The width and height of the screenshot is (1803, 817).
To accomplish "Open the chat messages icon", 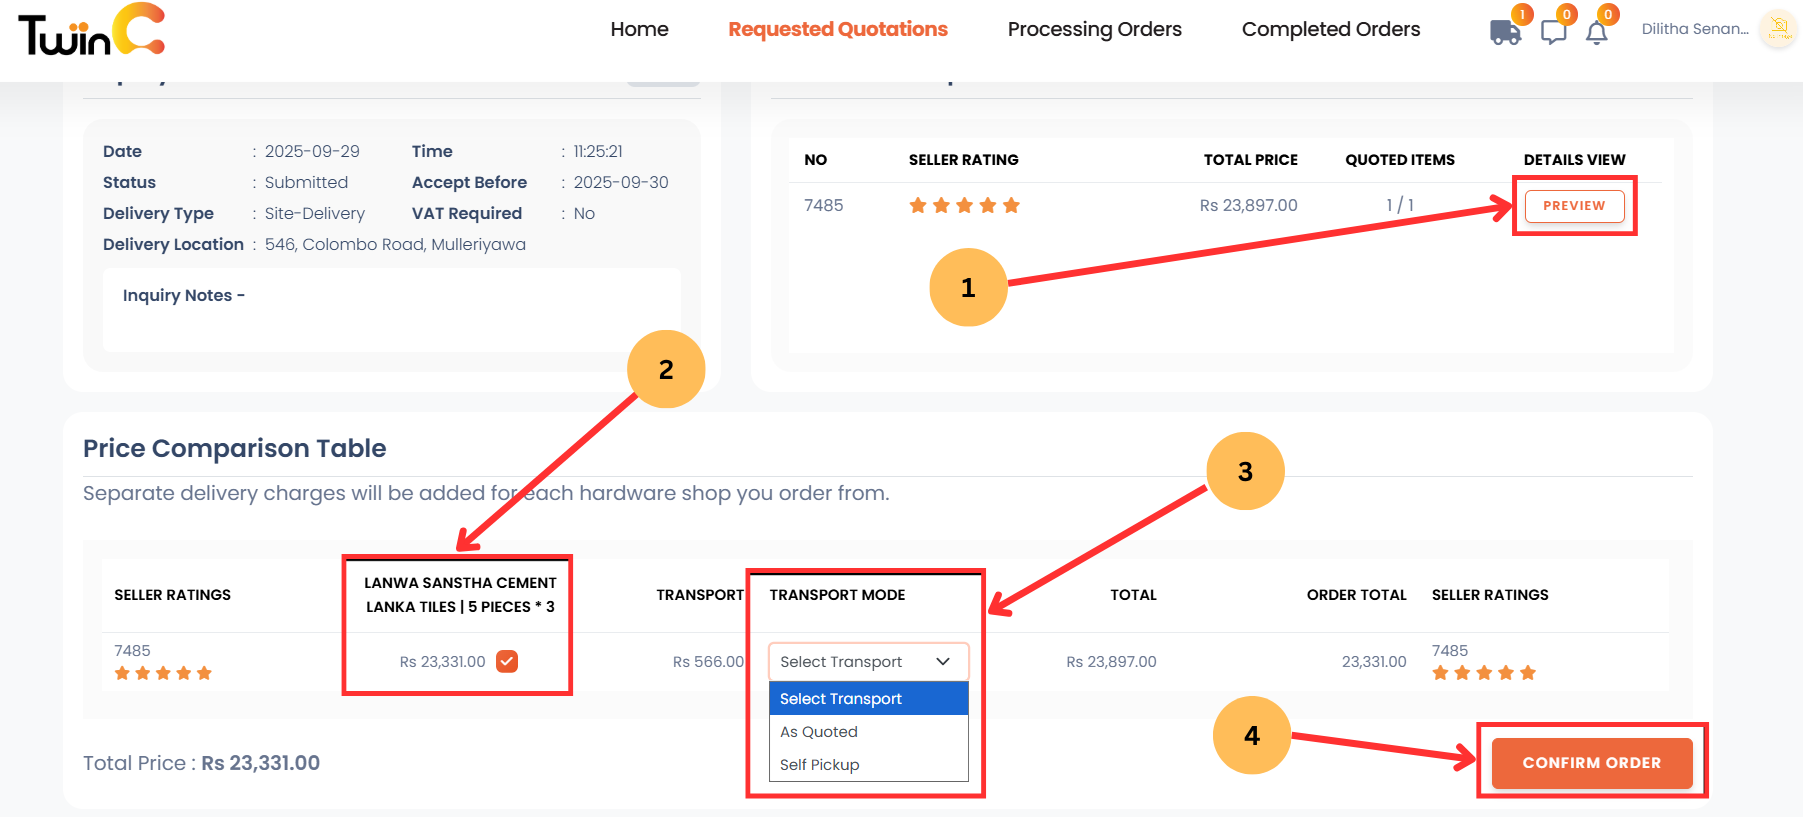I will (x=1553, y=32).
